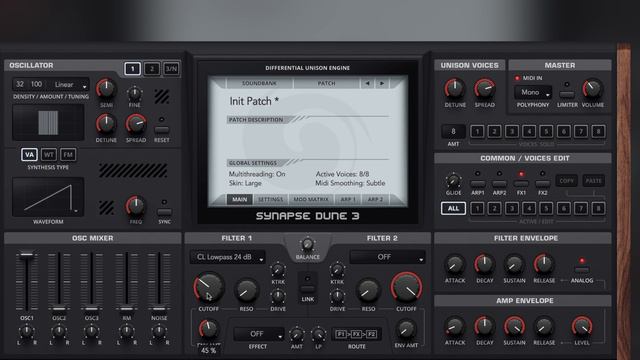
Task: Choose WT synthesis type
Action: tap(49, 155)
